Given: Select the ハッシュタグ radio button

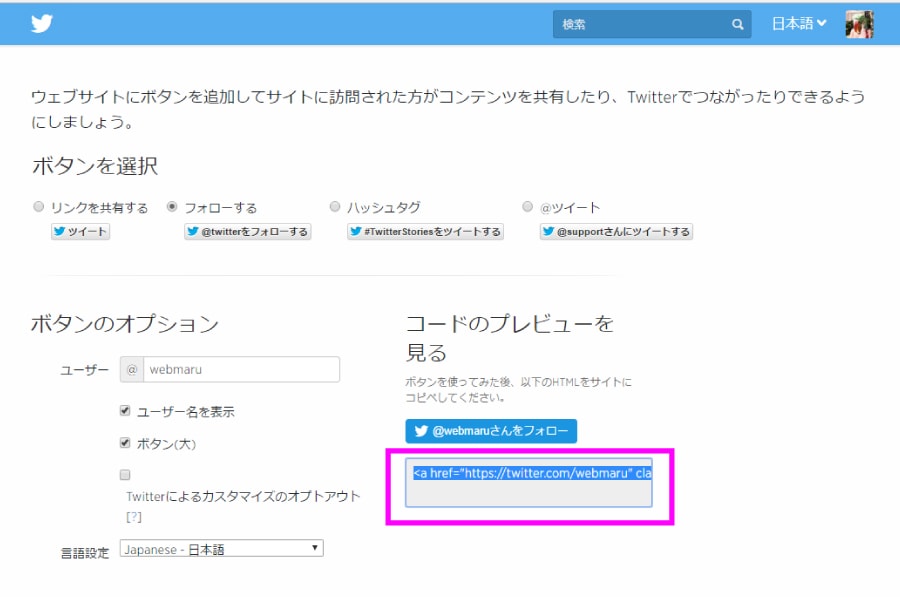Looking at the screenshot, I should (335, 207).
